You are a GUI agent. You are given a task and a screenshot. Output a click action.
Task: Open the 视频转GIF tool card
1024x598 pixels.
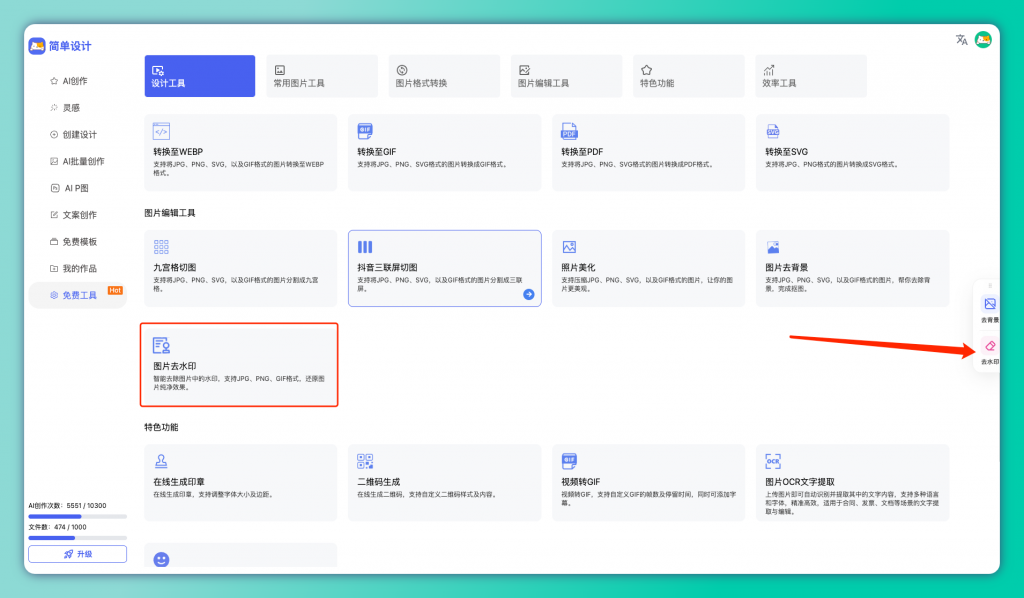point(648,482)
